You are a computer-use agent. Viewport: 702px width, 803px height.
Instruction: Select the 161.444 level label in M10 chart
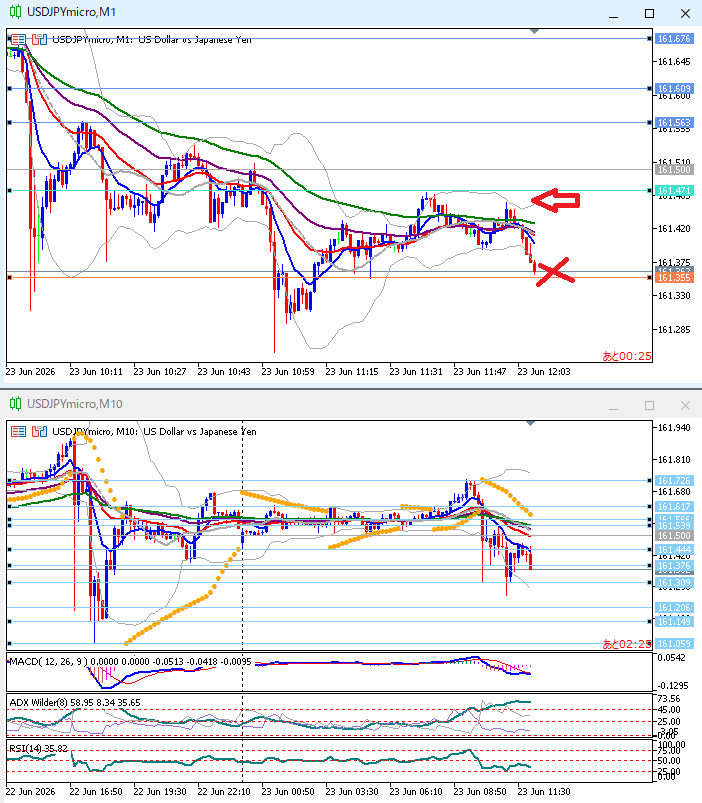pos(674,550)
